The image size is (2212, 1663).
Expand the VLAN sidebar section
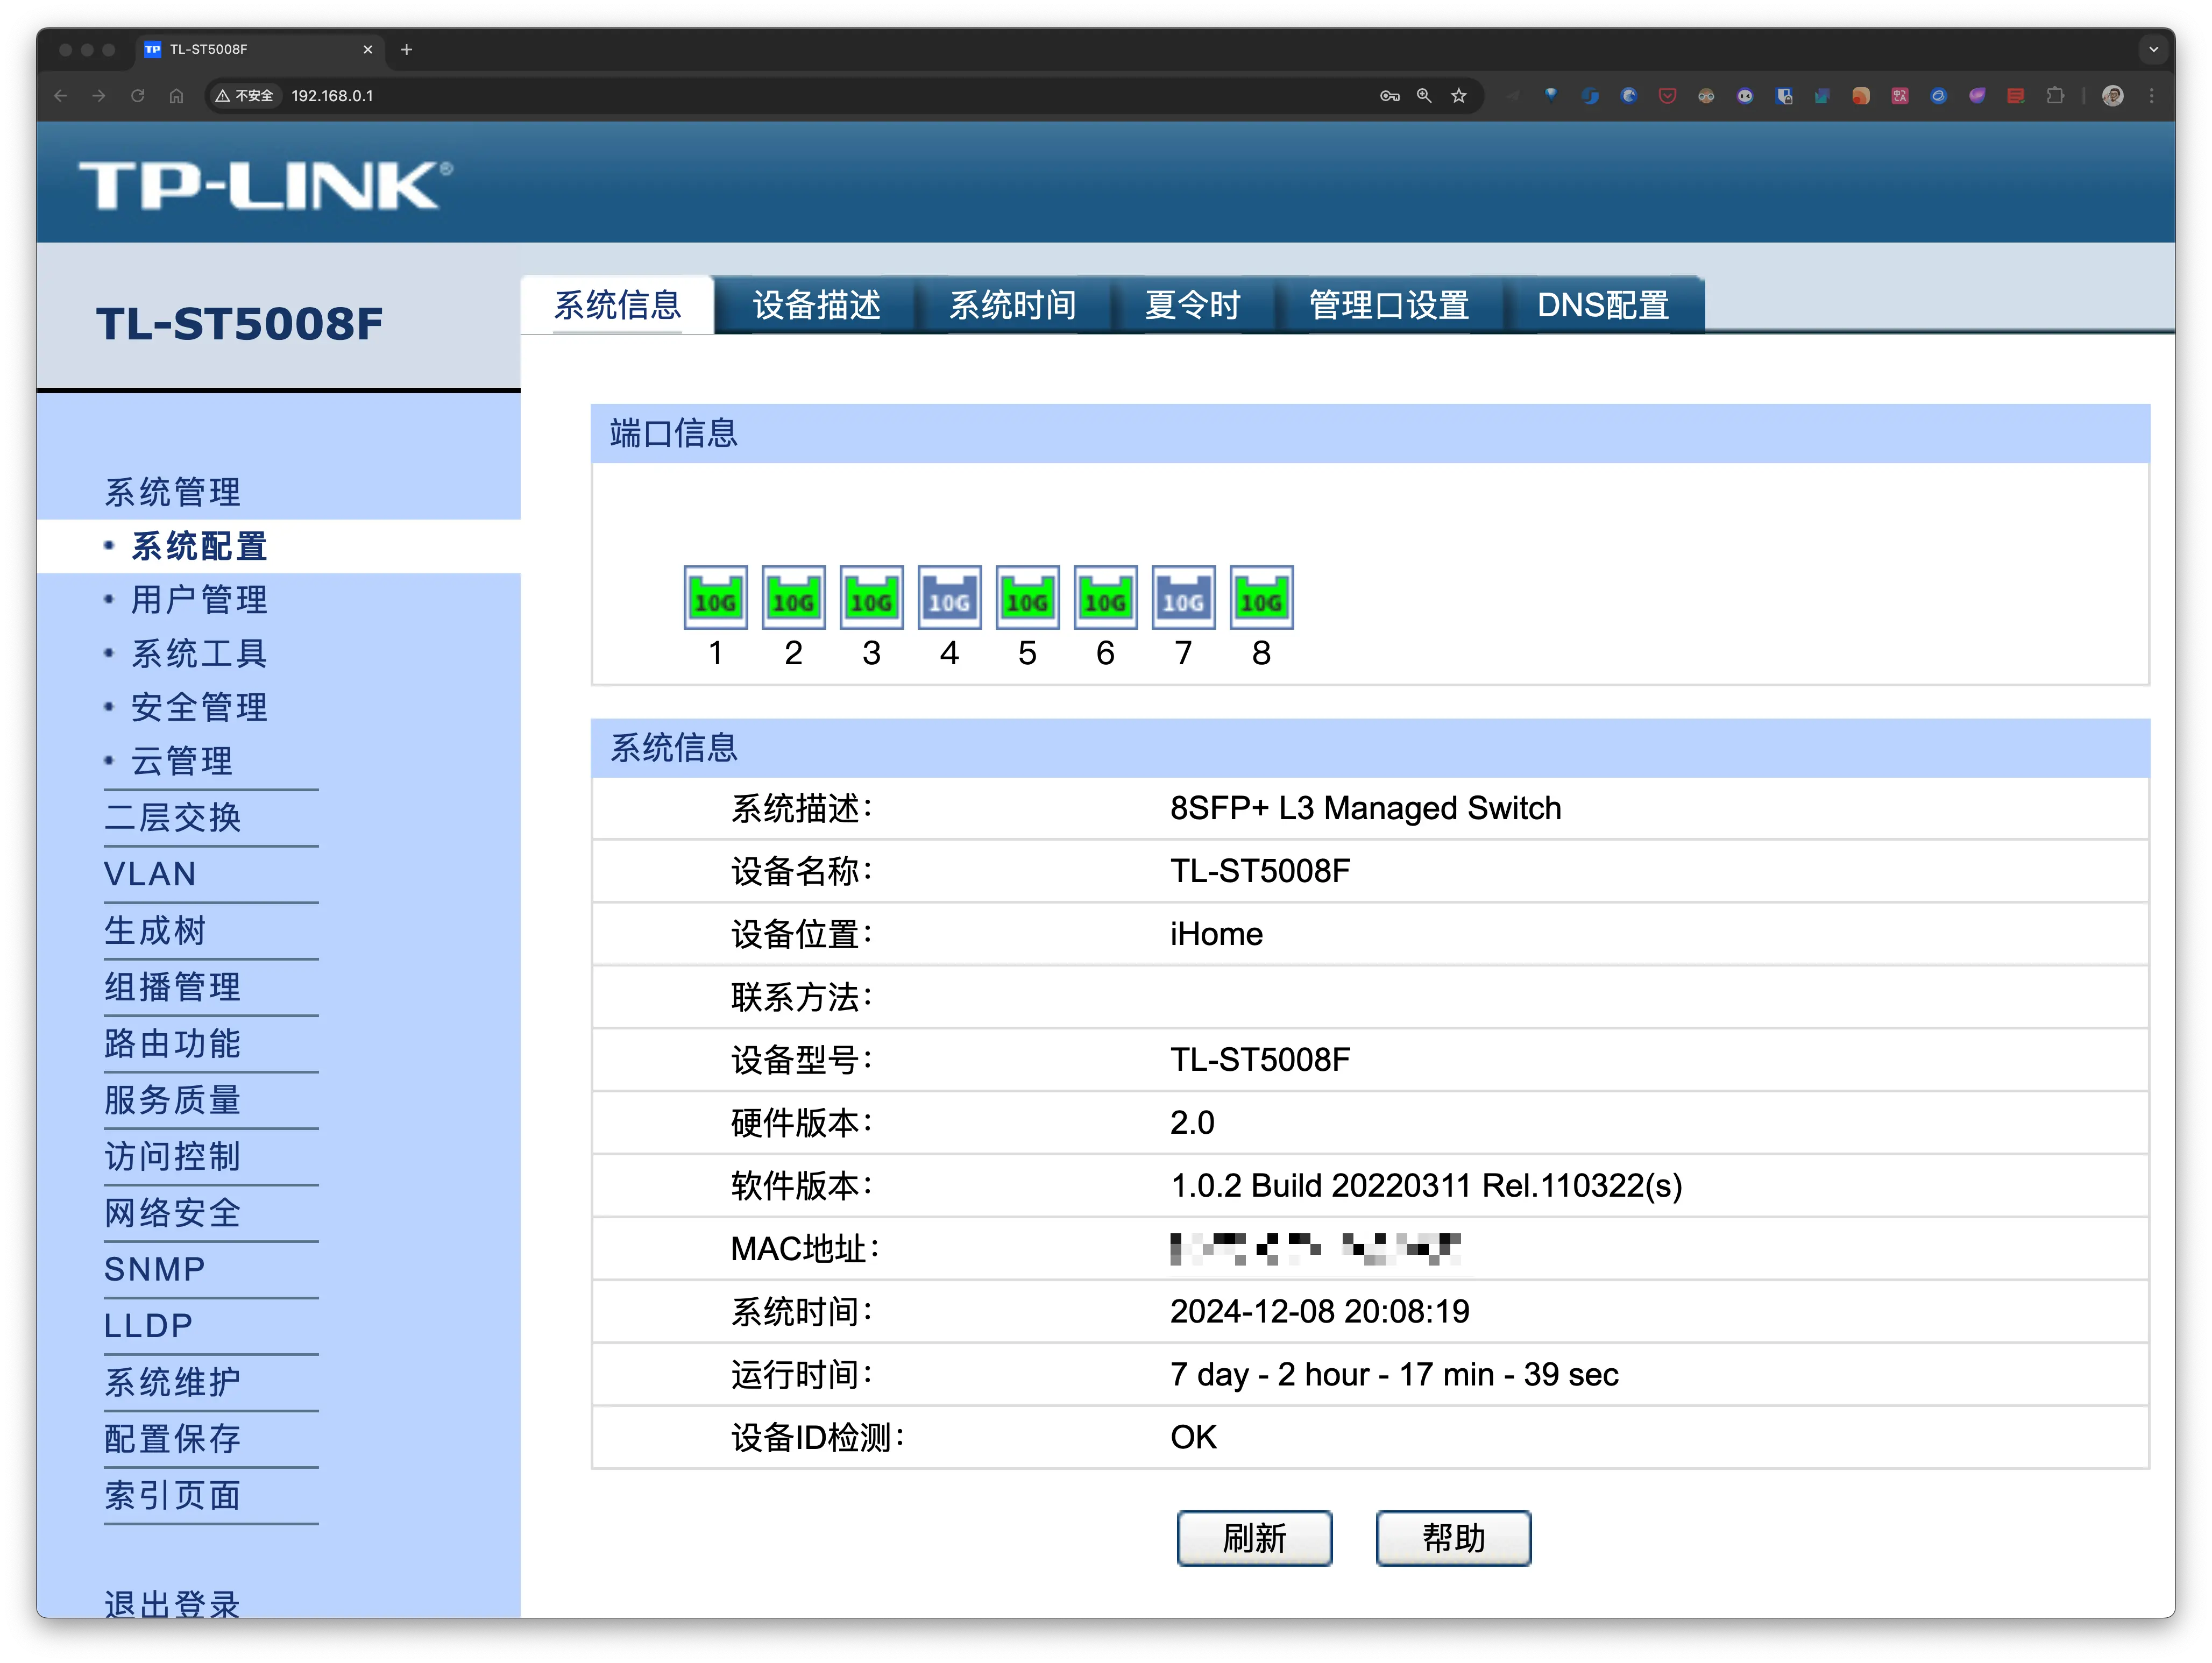[x=150, y=874]
